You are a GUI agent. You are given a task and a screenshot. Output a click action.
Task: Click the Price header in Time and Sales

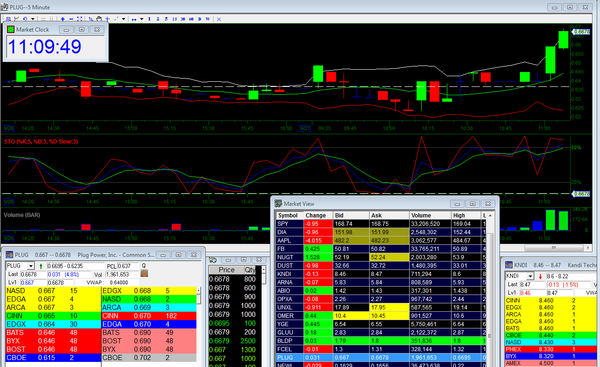(226, 269)
